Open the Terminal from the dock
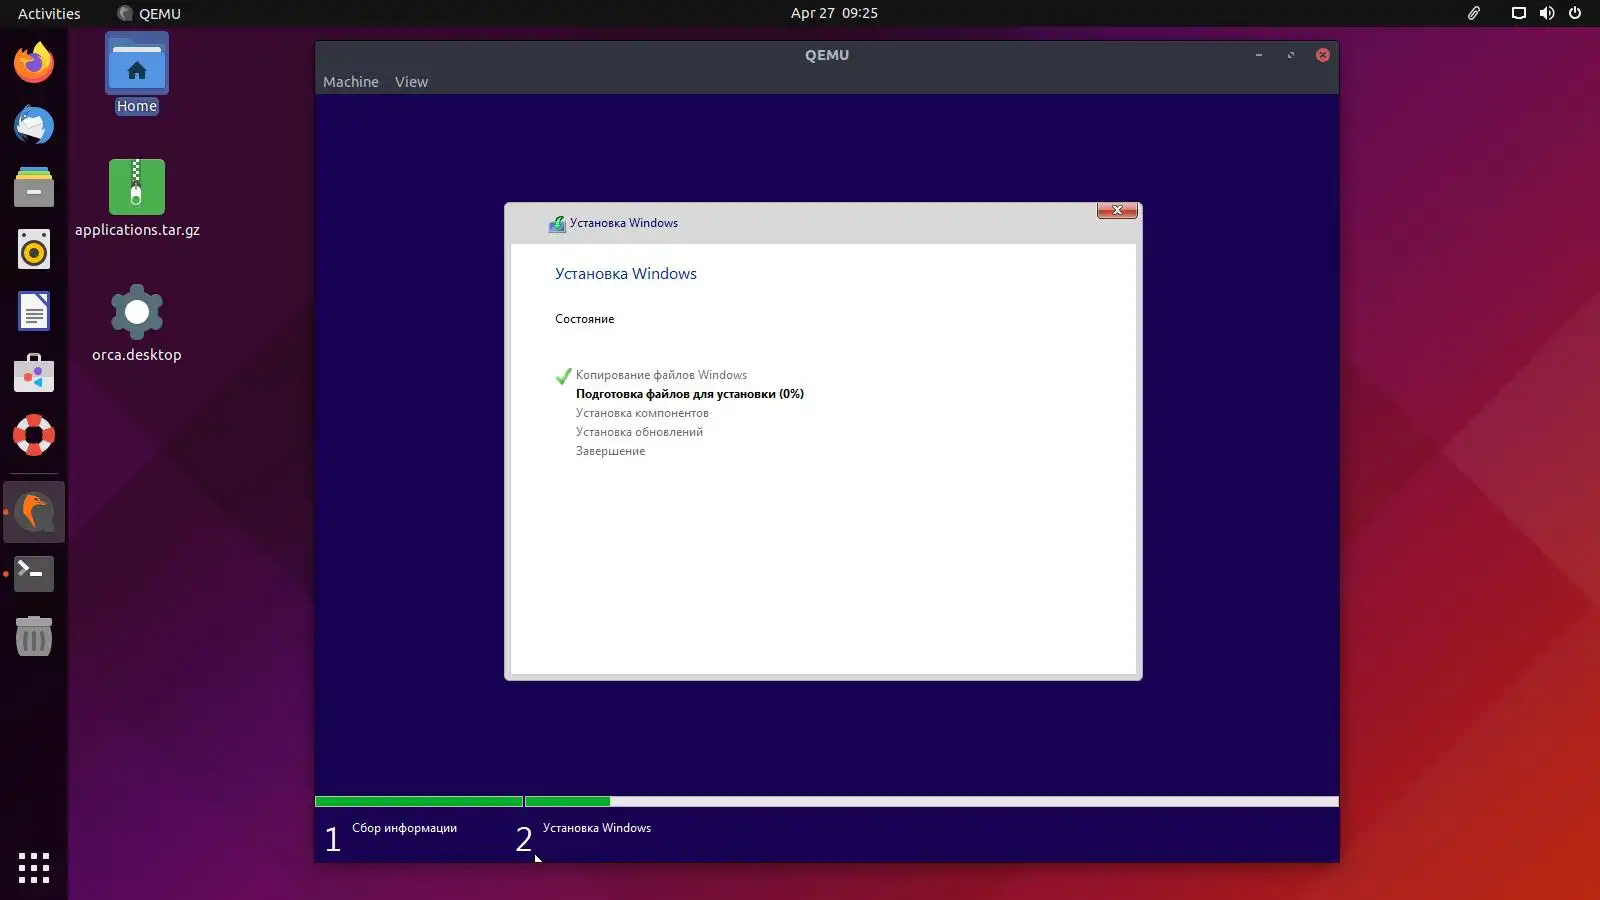 click(x=34, y=574)
